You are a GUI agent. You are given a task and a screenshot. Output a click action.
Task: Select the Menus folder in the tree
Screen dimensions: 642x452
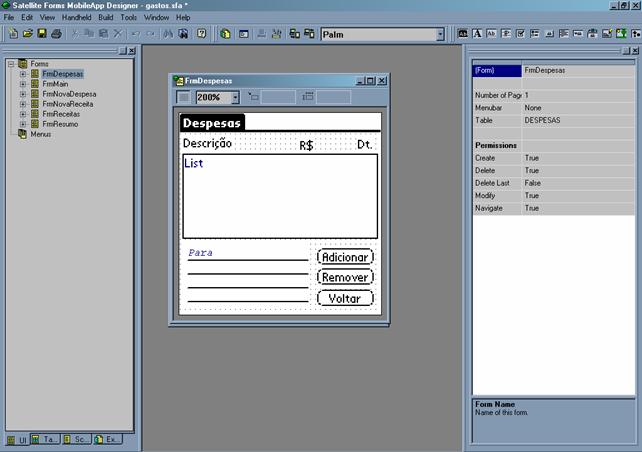[40, 134]
